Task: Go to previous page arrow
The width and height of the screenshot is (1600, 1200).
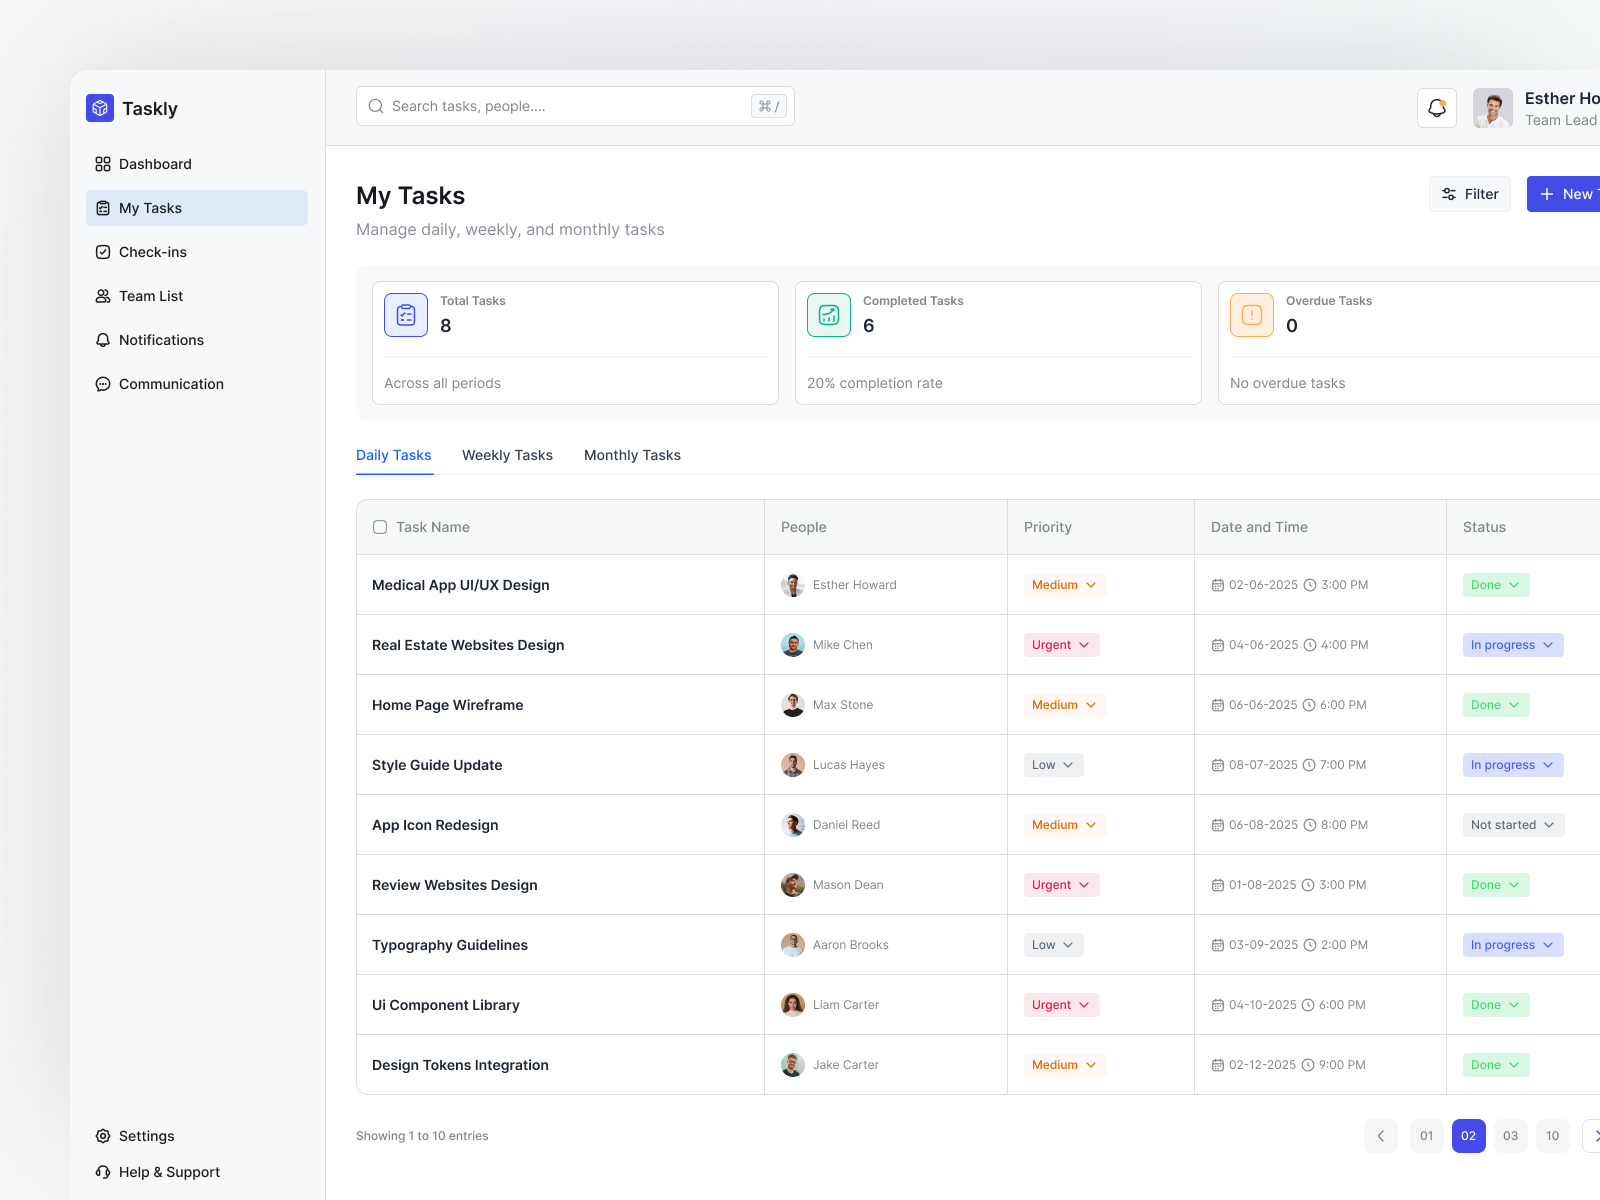Action: tap(1381, 1136)
